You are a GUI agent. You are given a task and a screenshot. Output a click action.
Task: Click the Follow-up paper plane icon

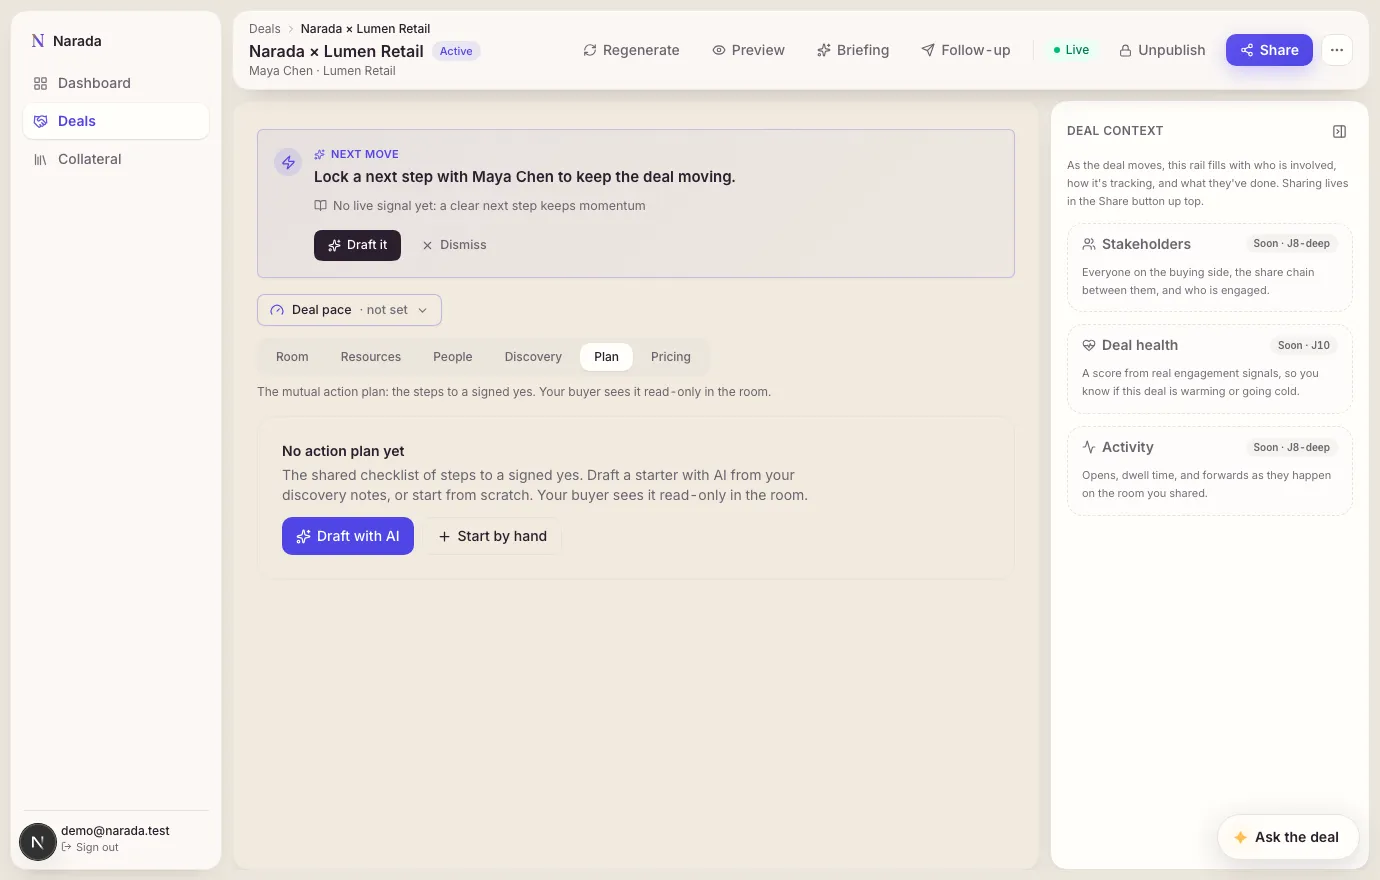[928, 50]
